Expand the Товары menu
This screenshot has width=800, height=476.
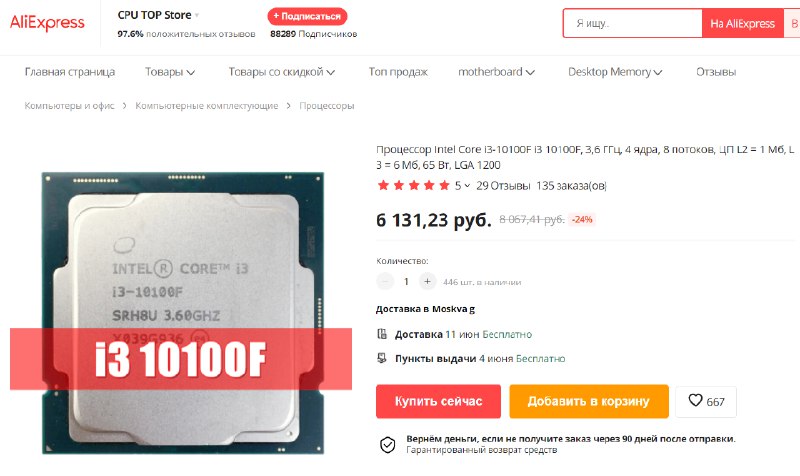pos(170,72)
